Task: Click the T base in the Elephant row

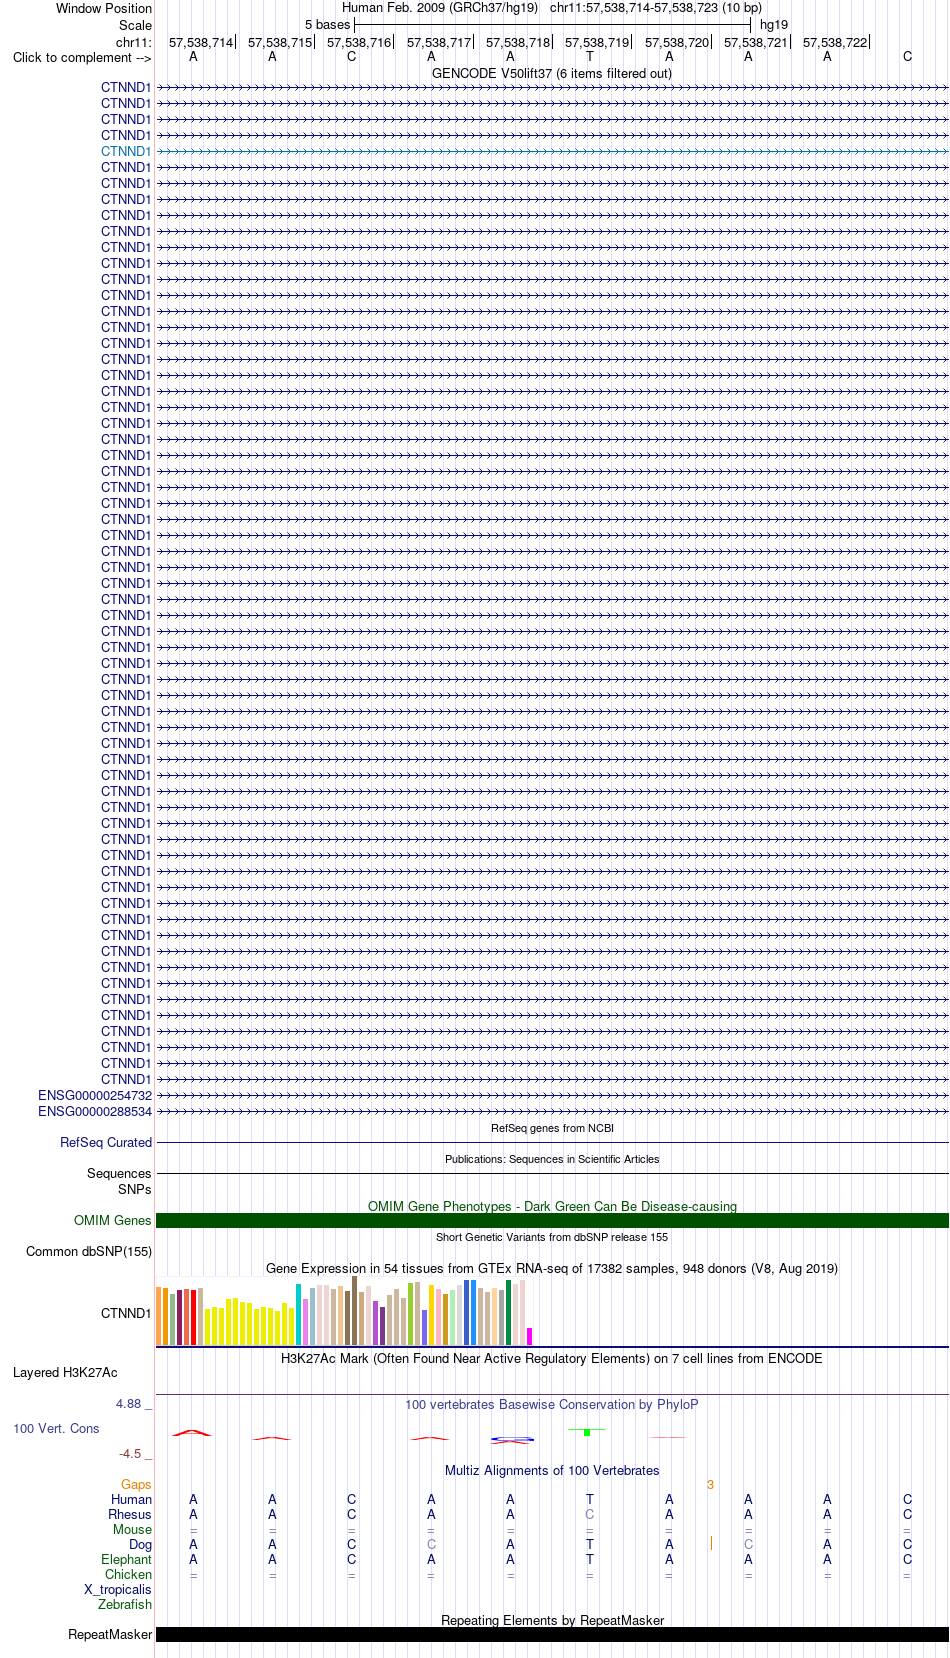Action: click(590, 1559)
